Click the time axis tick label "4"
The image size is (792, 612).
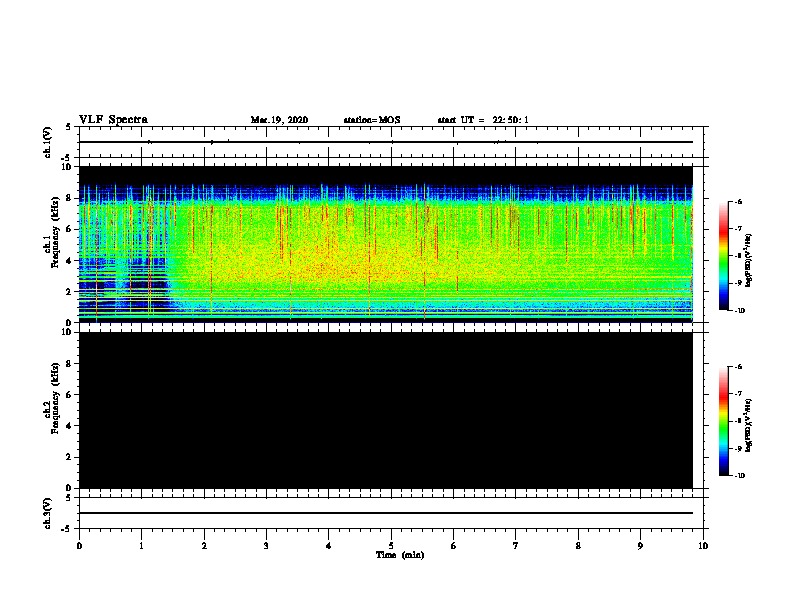coord(329,545)
